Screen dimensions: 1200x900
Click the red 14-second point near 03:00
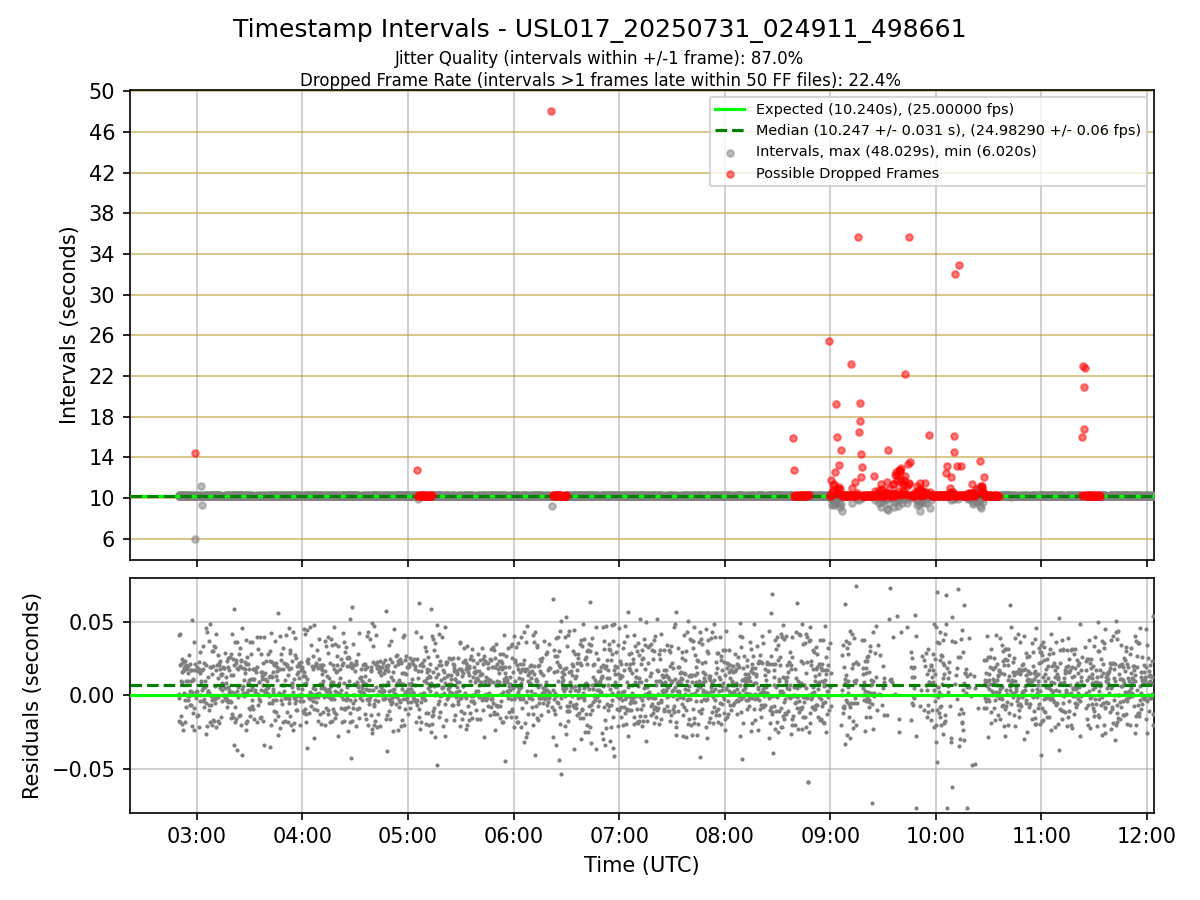click(x=195, y=453)
